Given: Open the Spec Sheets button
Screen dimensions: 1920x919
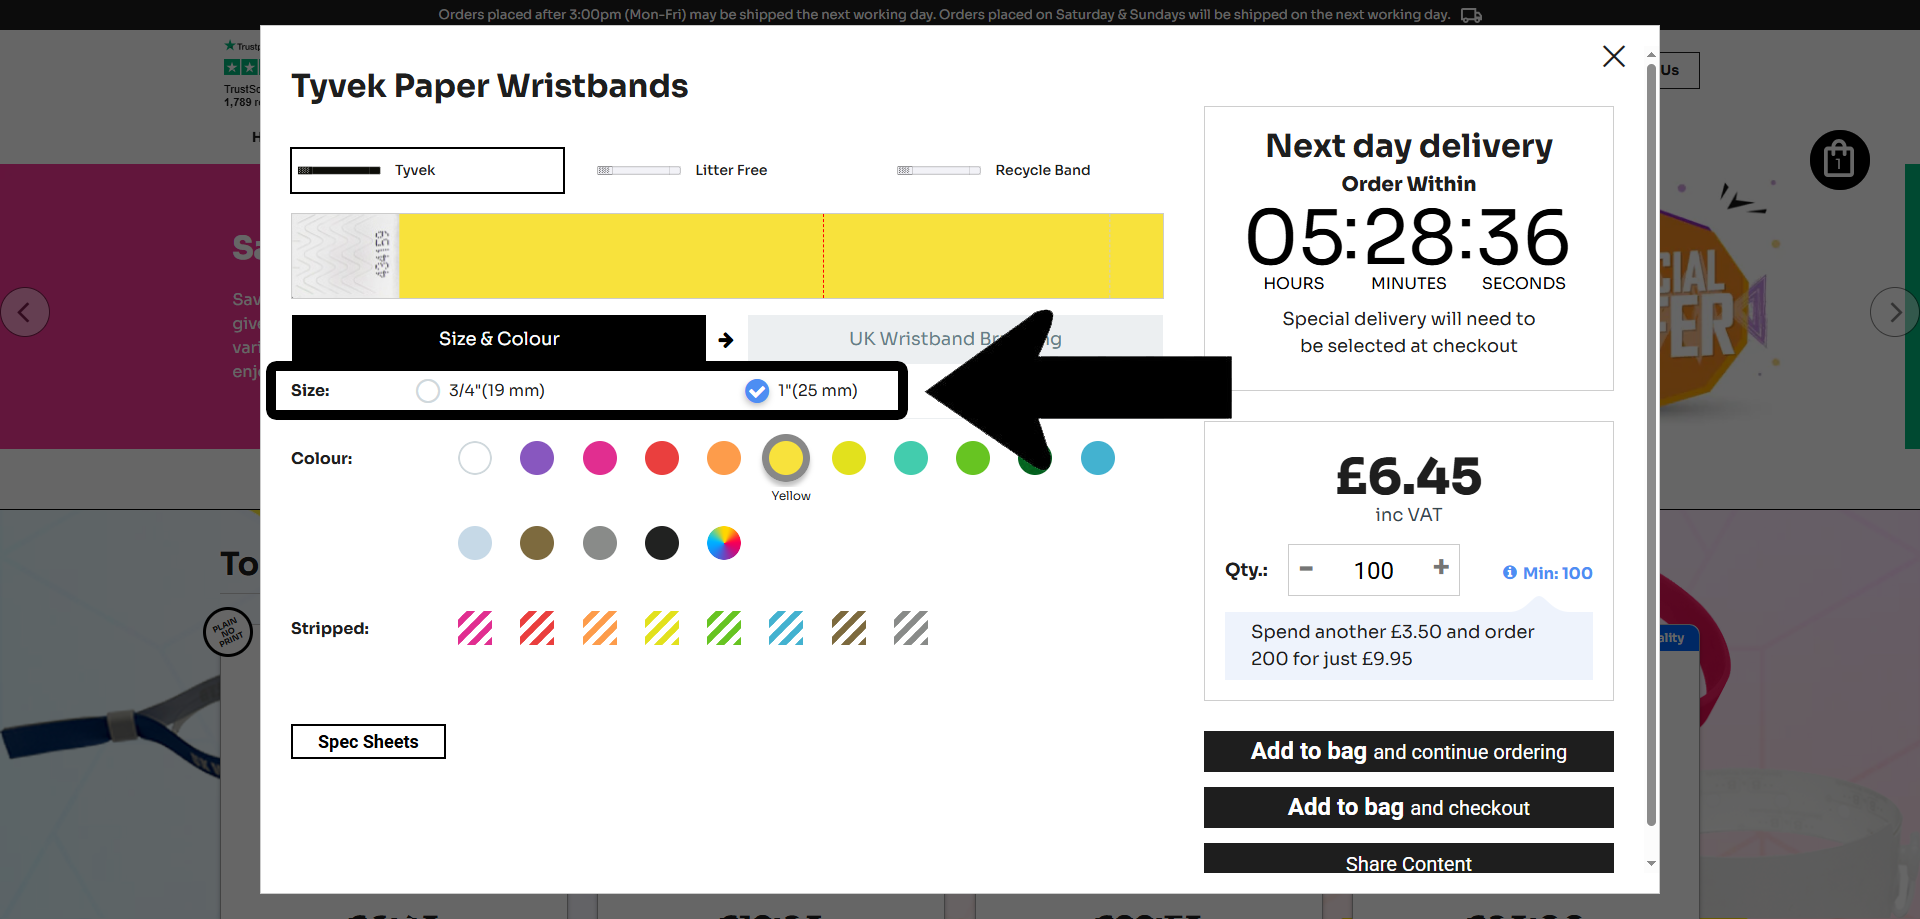Looking at the screenshot, I should coord(368,741).
